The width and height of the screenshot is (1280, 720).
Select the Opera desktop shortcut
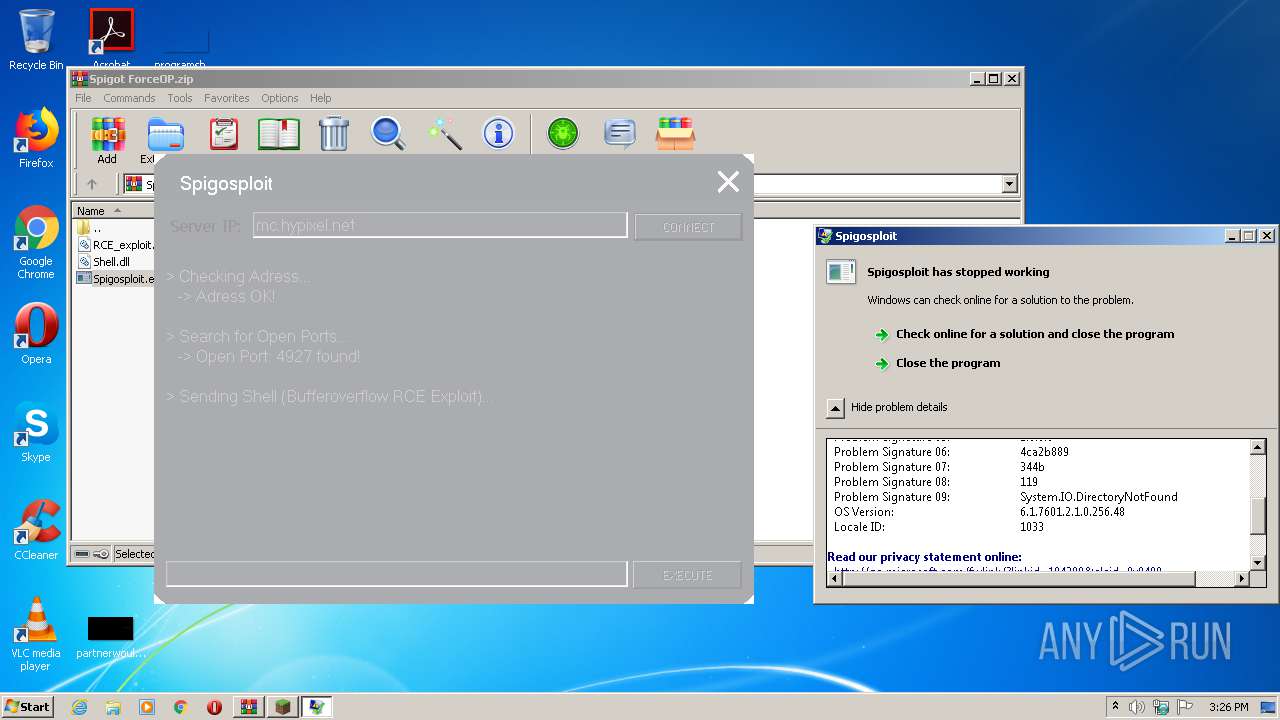click(36, 334)
